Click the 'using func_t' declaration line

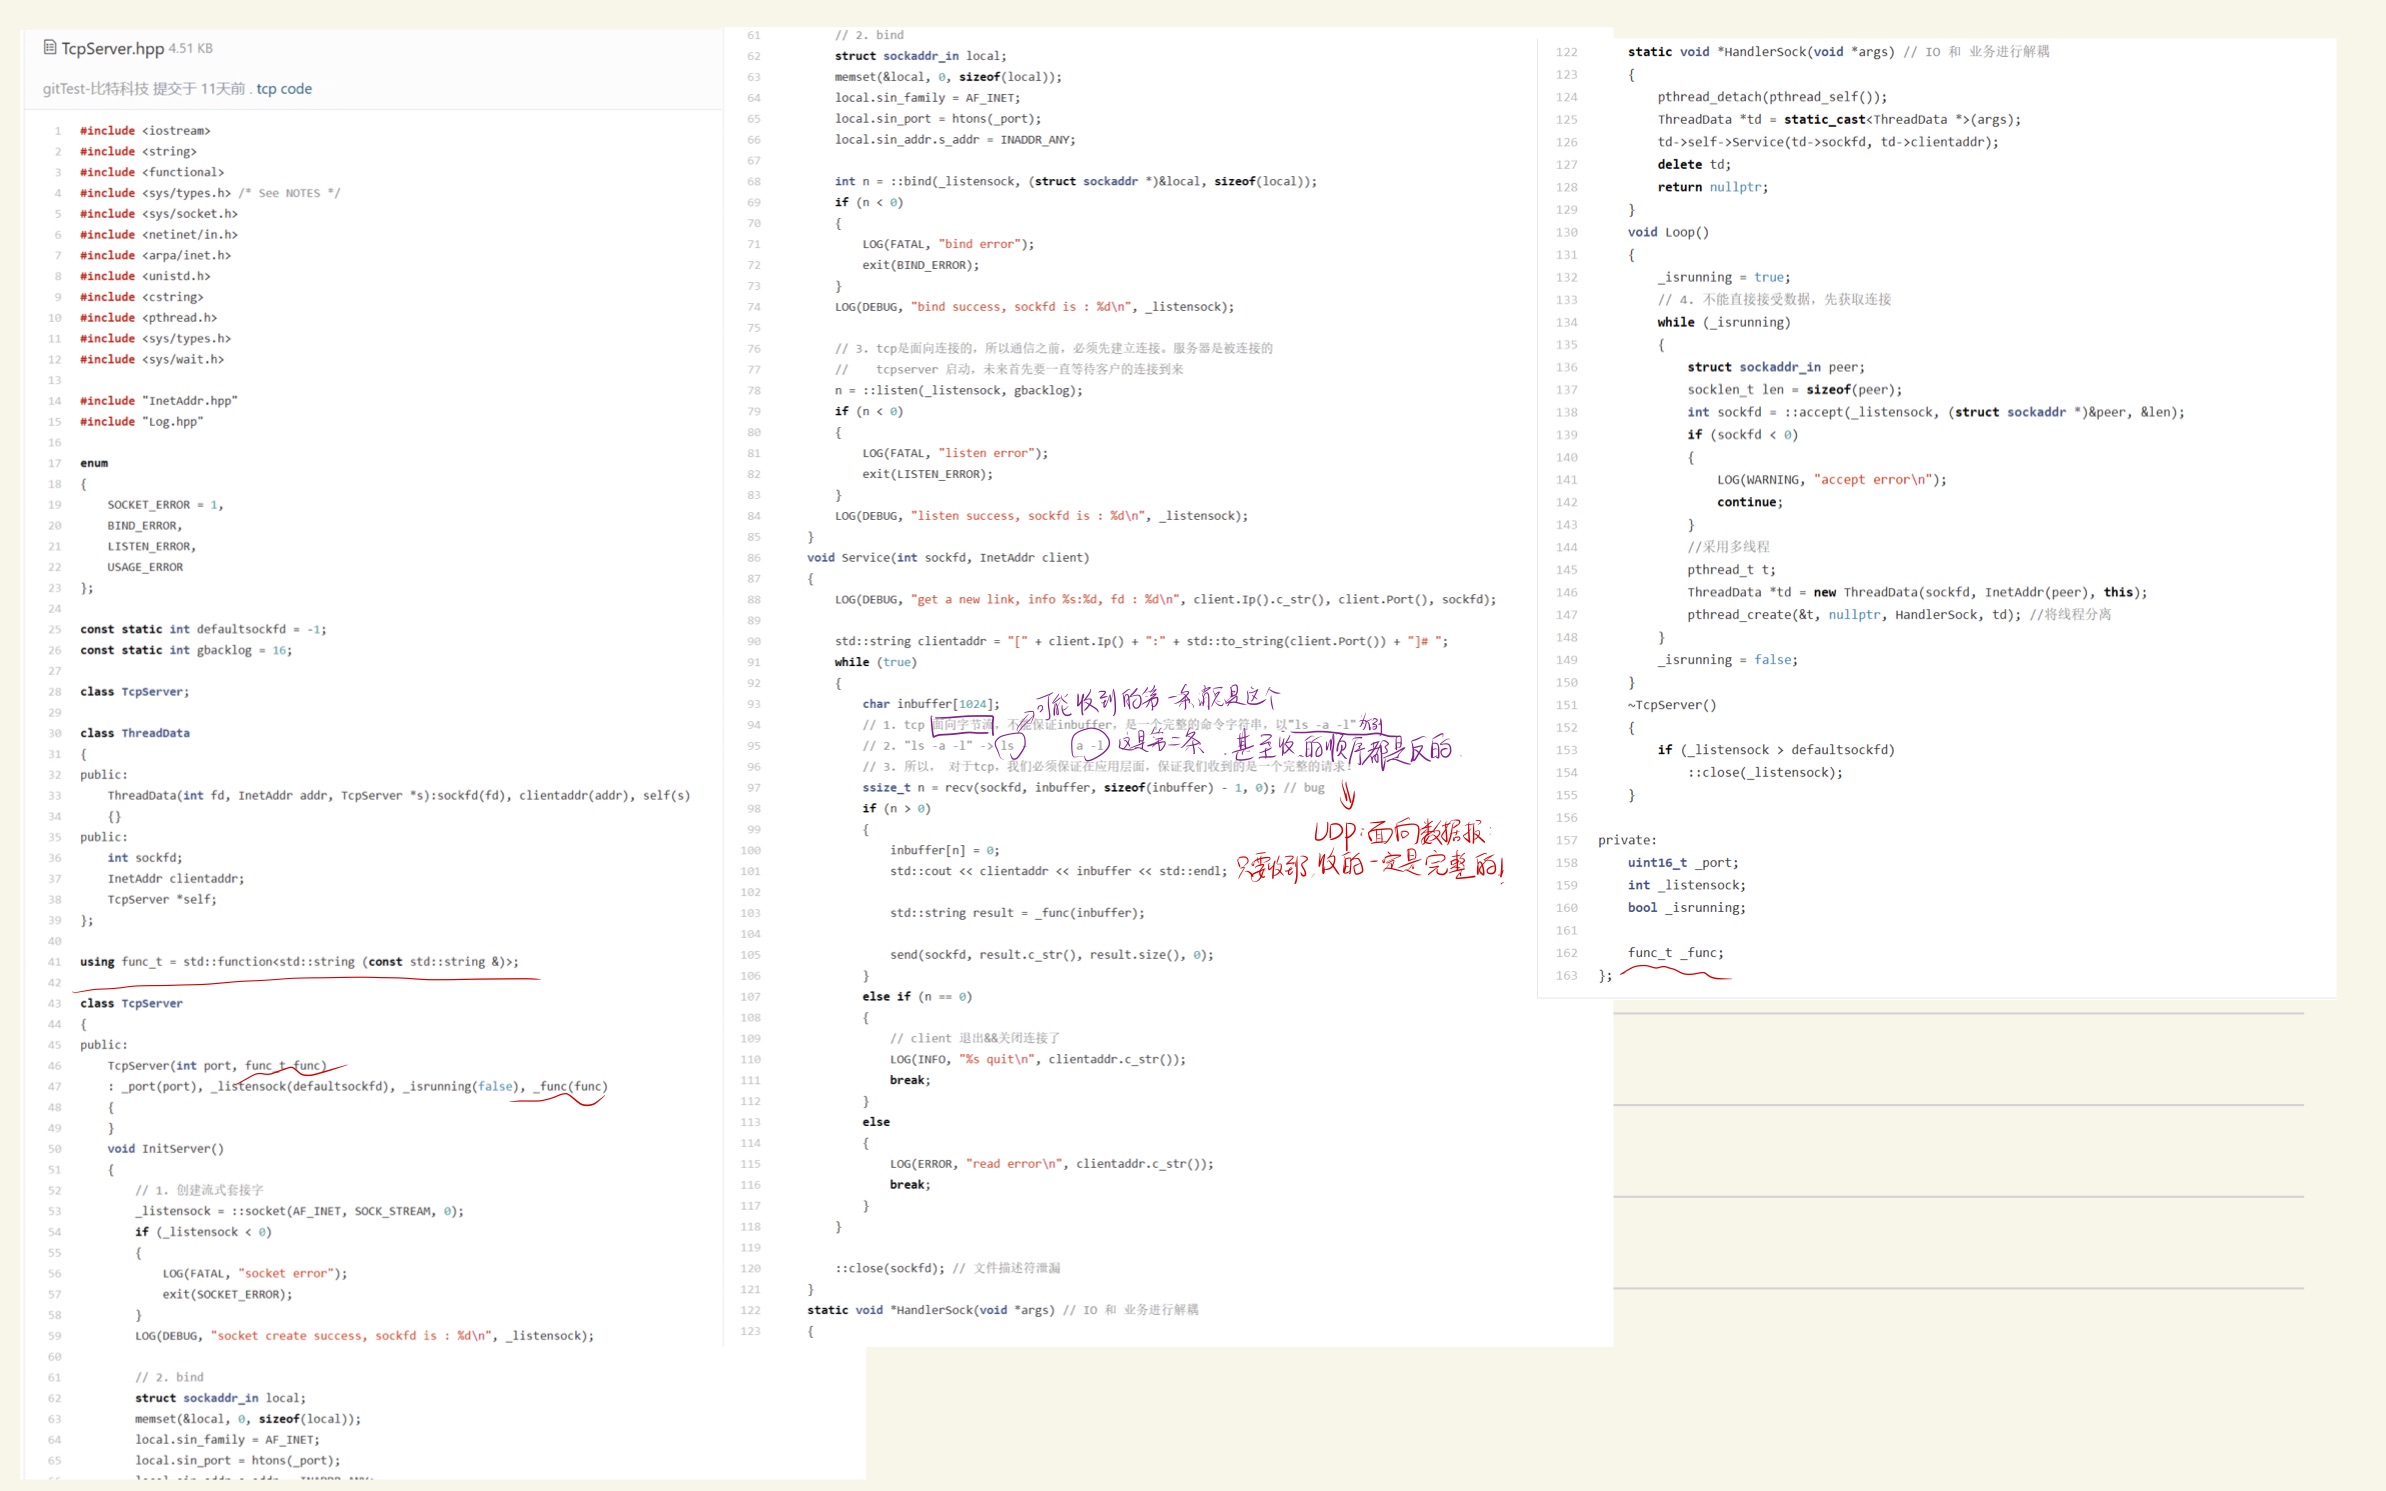(x=299, y=962)
